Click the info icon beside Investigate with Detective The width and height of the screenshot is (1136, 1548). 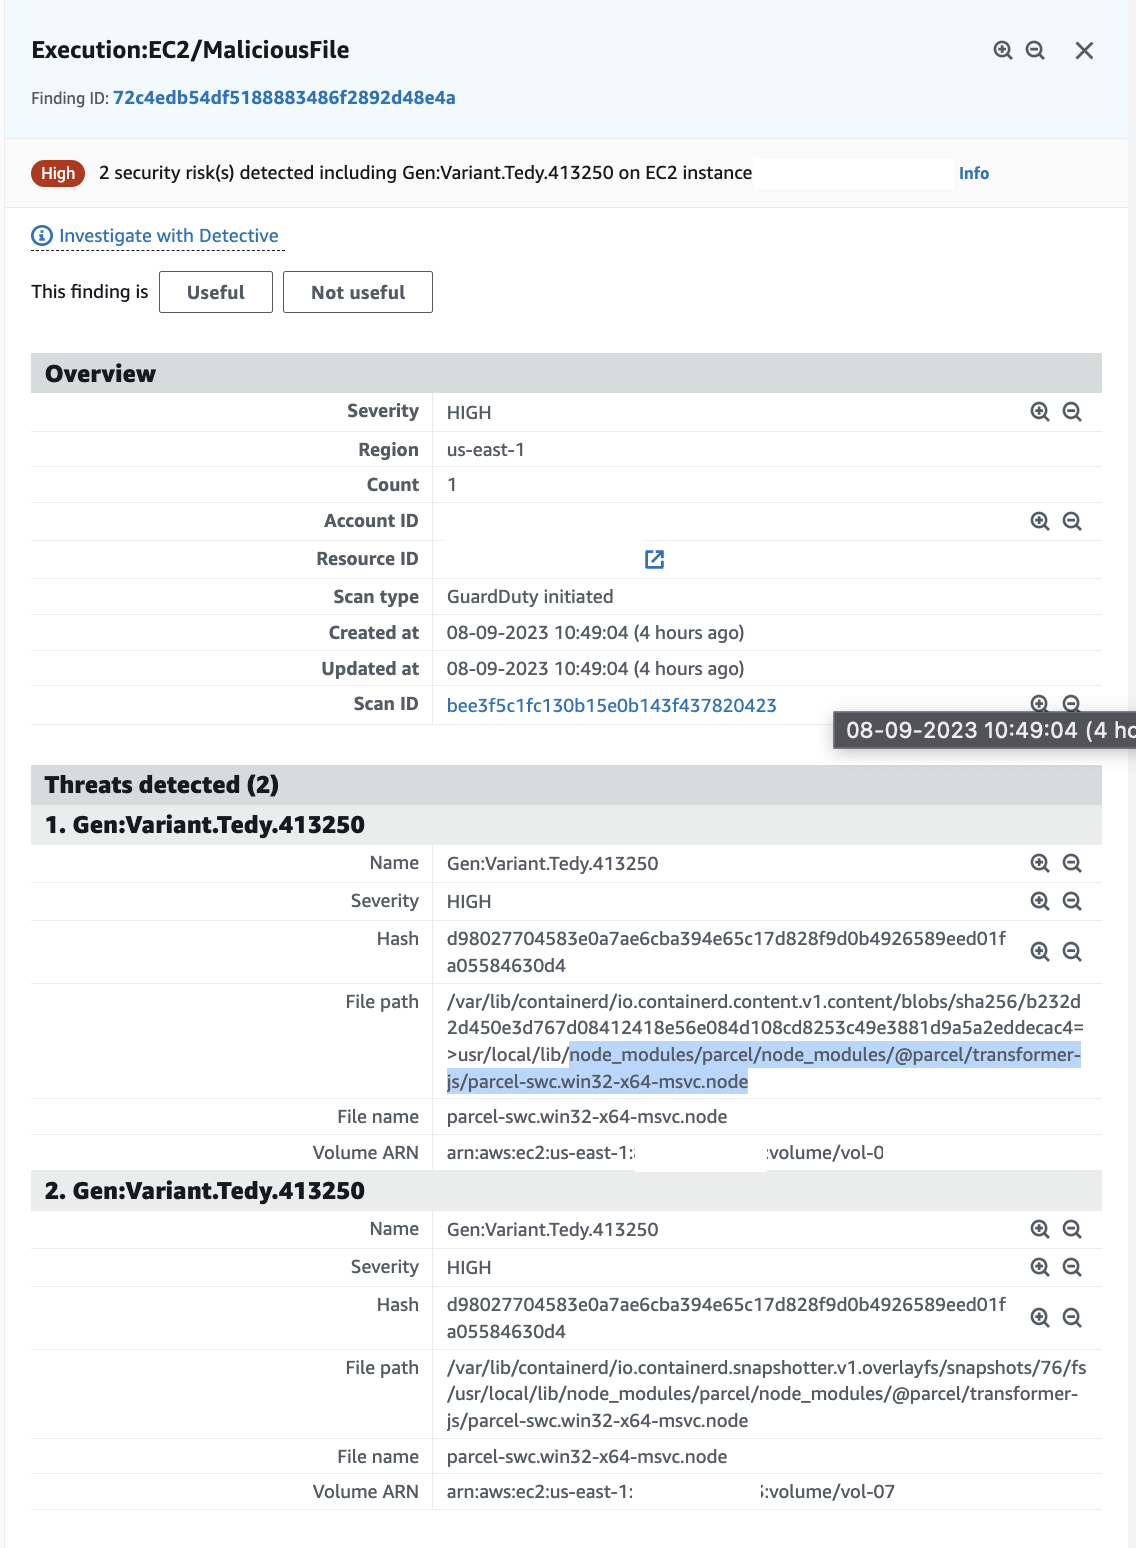[x=41, y=235]
